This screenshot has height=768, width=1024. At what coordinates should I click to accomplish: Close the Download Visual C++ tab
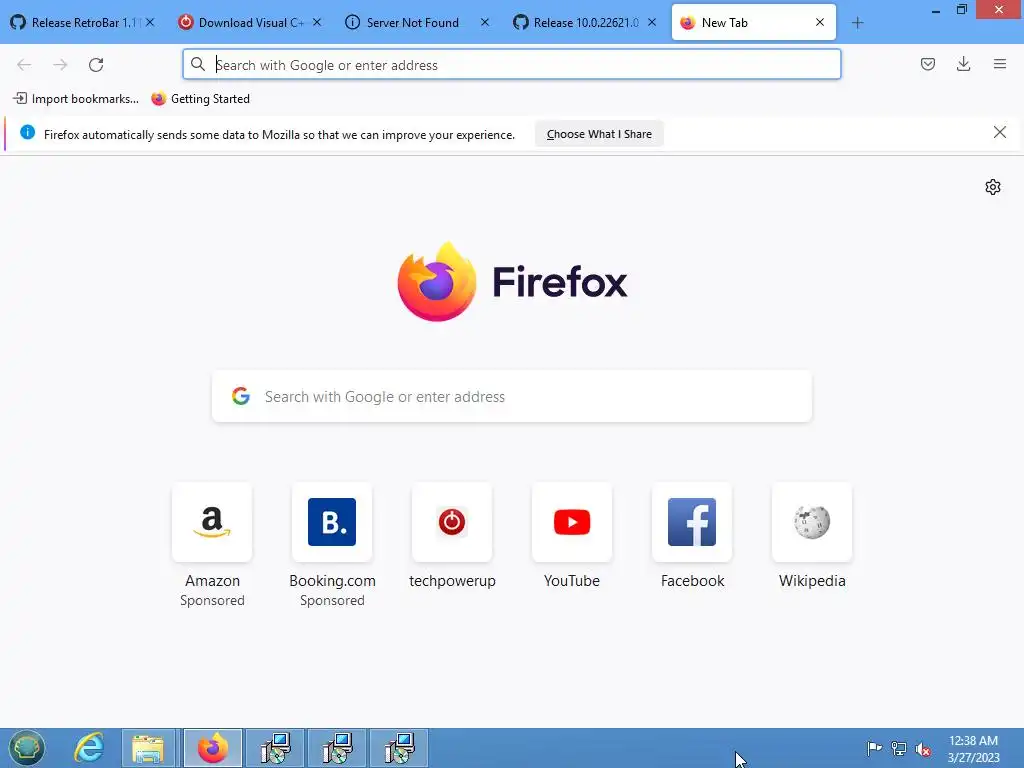317,22
